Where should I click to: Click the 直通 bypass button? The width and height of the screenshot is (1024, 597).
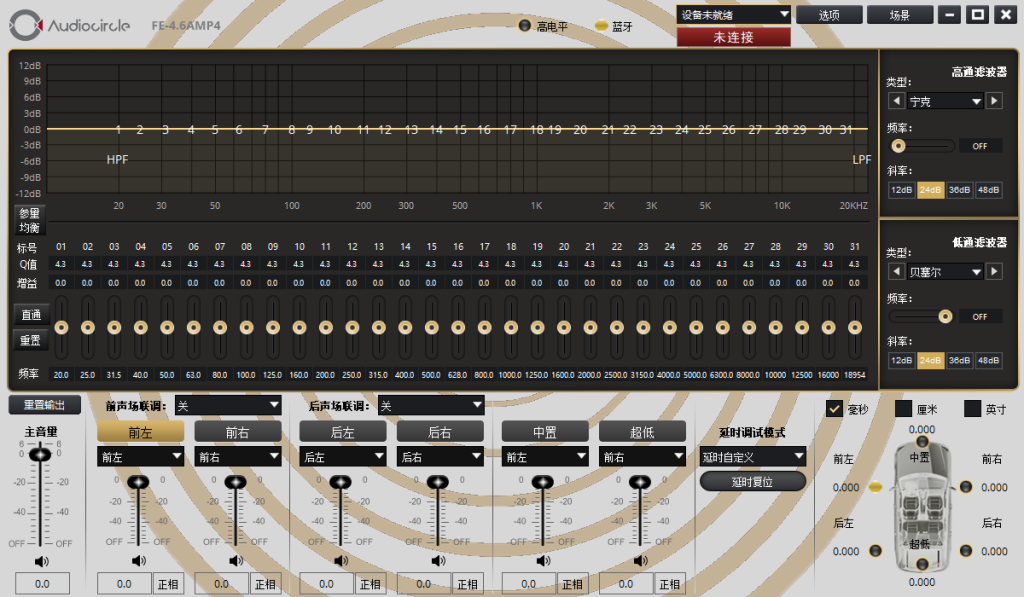30,315
